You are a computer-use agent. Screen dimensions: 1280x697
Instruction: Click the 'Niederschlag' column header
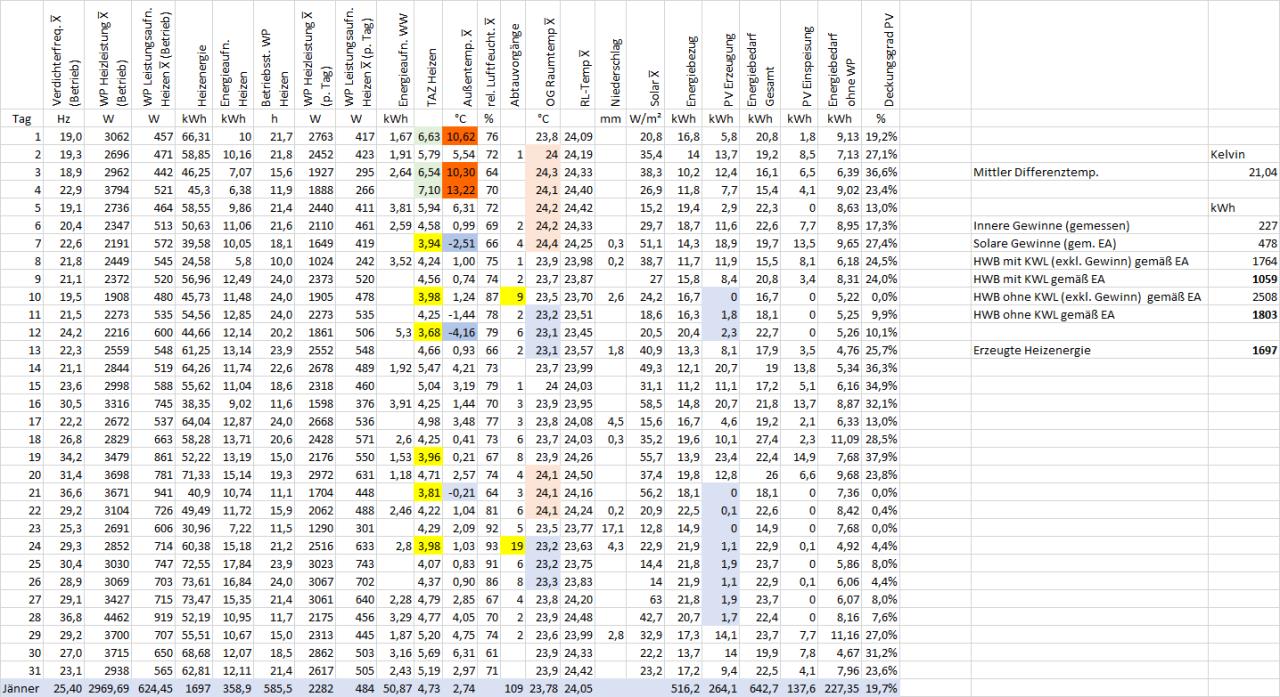[x=614, y=73]
